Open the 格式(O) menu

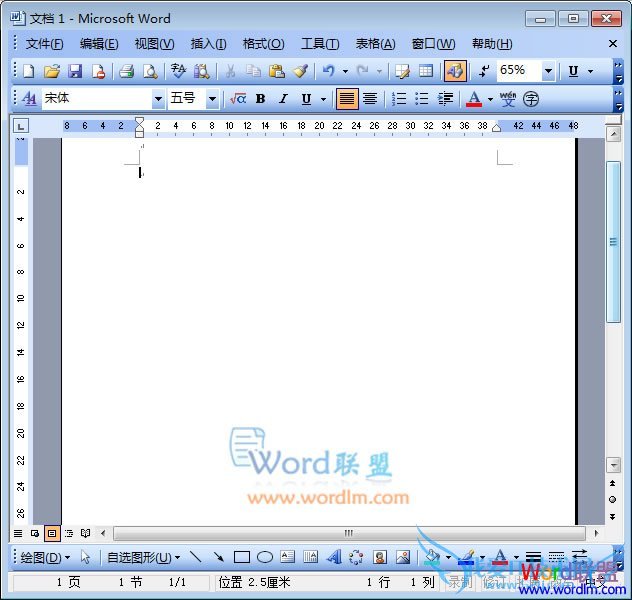(x=264, y=44)
